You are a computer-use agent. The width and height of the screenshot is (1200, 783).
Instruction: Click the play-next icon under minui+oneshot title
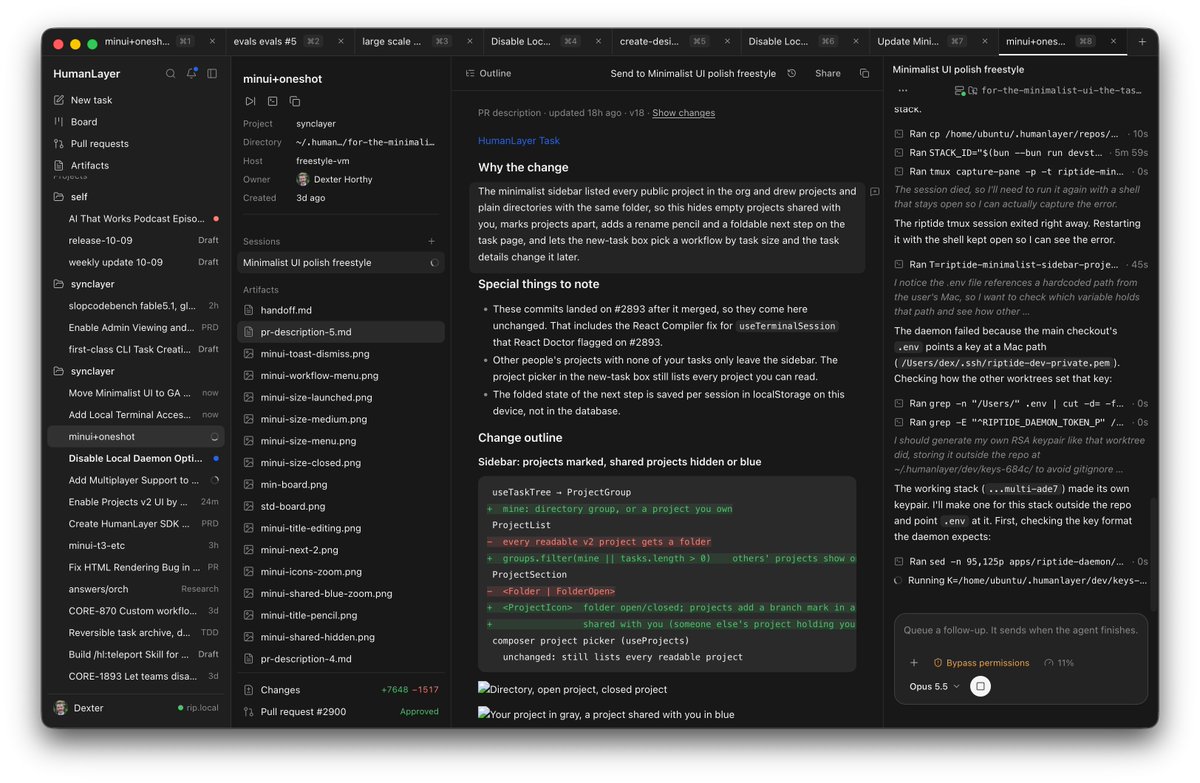pos(250,101)
